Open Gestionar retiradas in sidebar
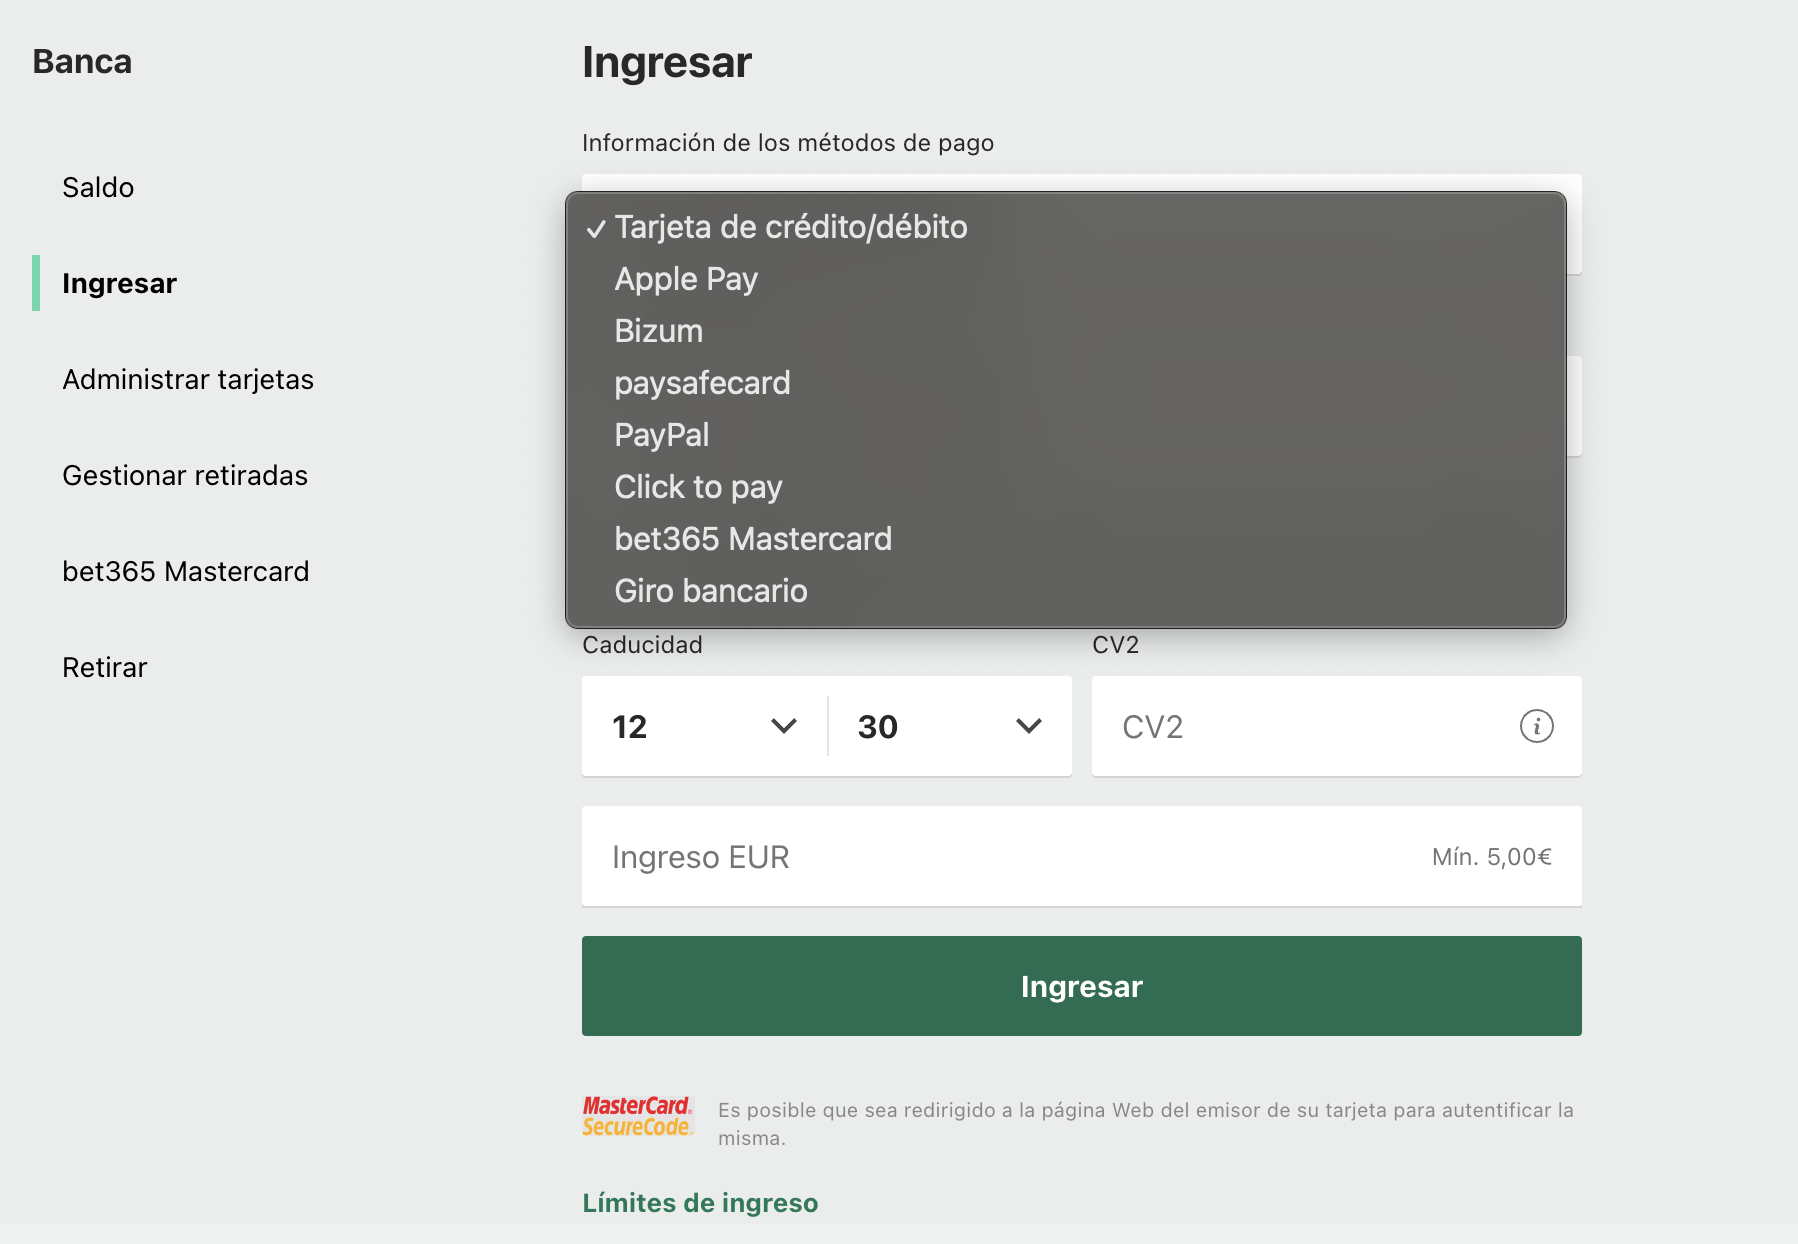Viewport: 1798px width, 1244px height. 185,475
